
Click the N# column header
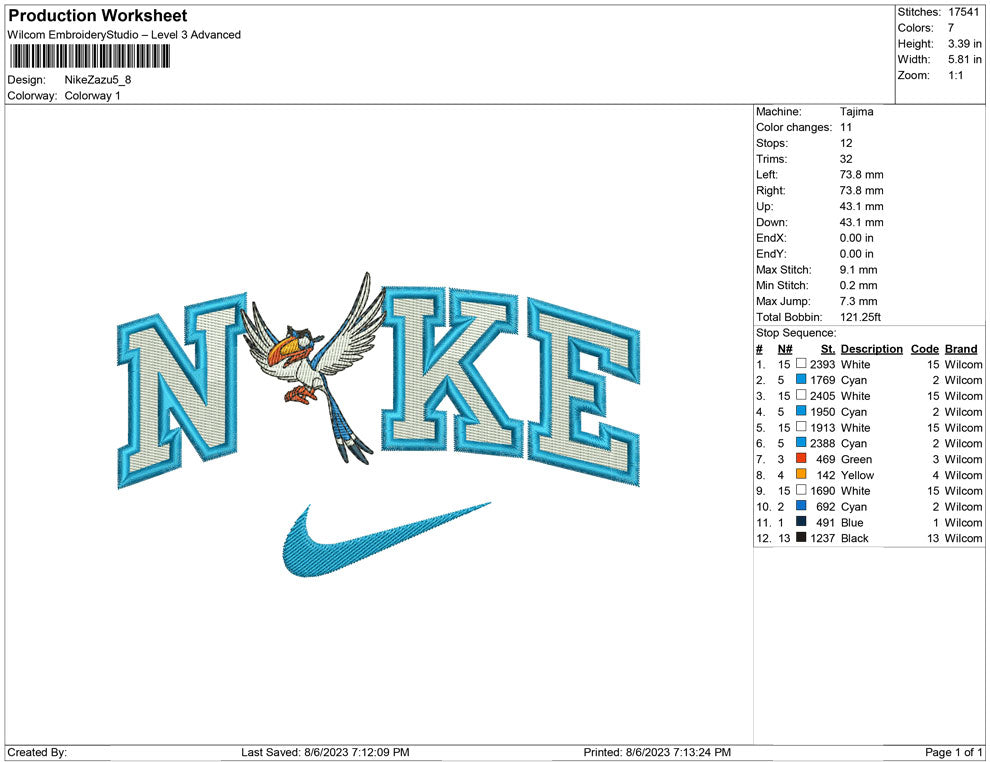[x=785, y=348]
